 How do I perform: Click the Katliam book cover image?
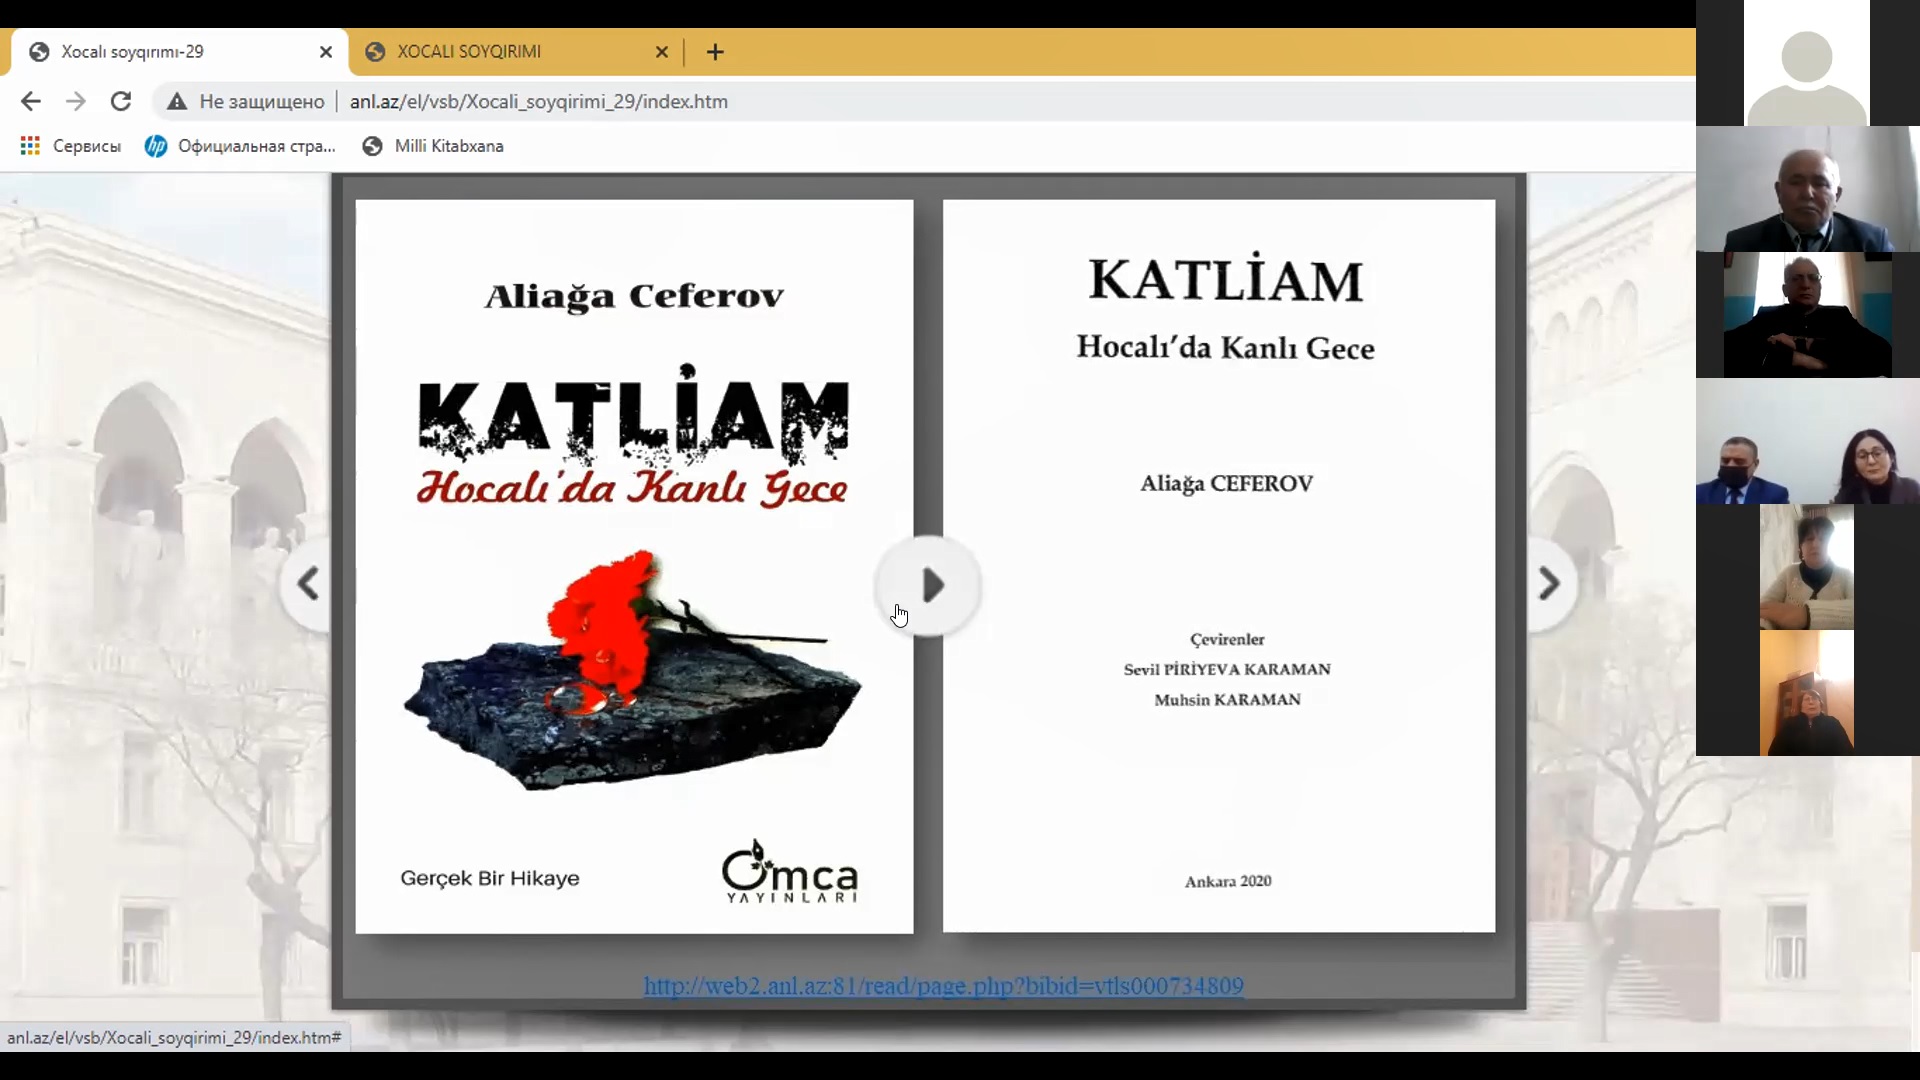click(x=634, y=566)
